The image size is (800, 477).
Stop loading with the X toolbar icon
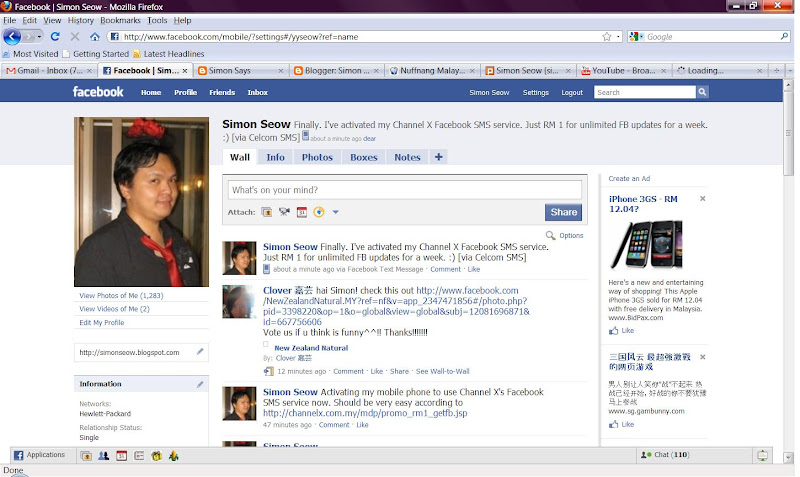click(x=75, y=37)
